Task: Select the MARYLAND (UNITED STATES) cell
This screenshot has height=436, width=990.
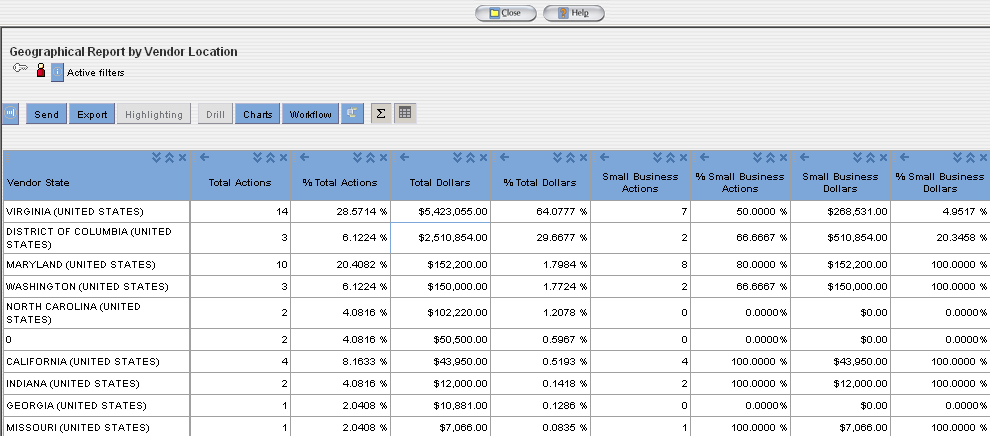Action: point(96,264)
